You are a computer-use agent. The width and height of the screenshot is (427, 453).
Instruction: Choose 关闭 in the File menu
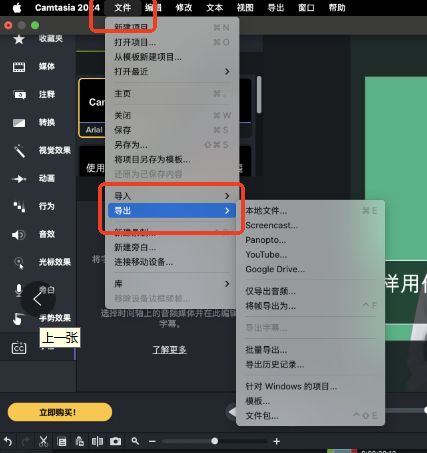coord(172,116)
